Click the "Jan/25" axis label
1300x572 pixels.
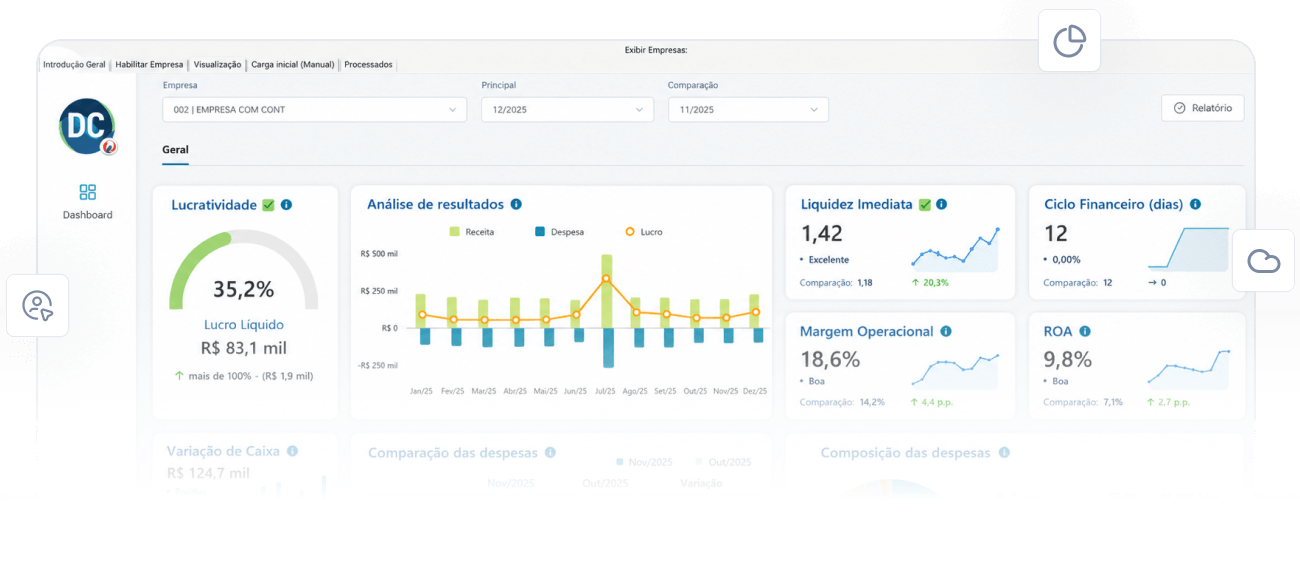[422, 391]
